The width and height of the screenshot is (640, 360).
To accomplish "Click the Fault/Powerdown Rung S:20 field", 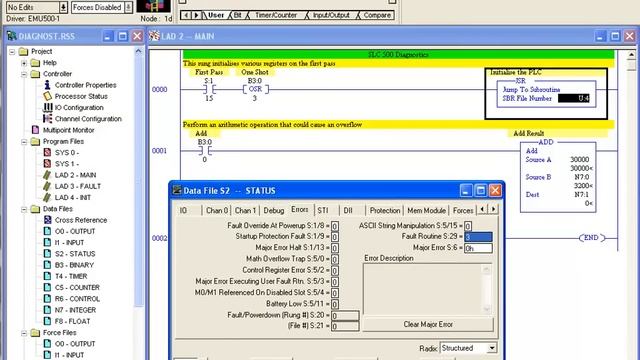I will [x=345, y=316].
